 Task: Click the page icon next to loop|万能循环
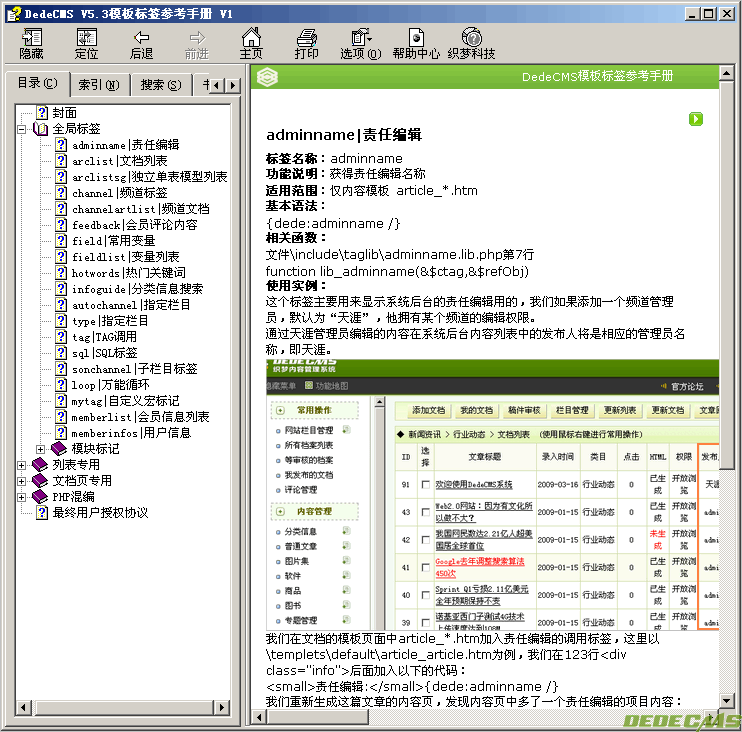click(x=61, y=385)
